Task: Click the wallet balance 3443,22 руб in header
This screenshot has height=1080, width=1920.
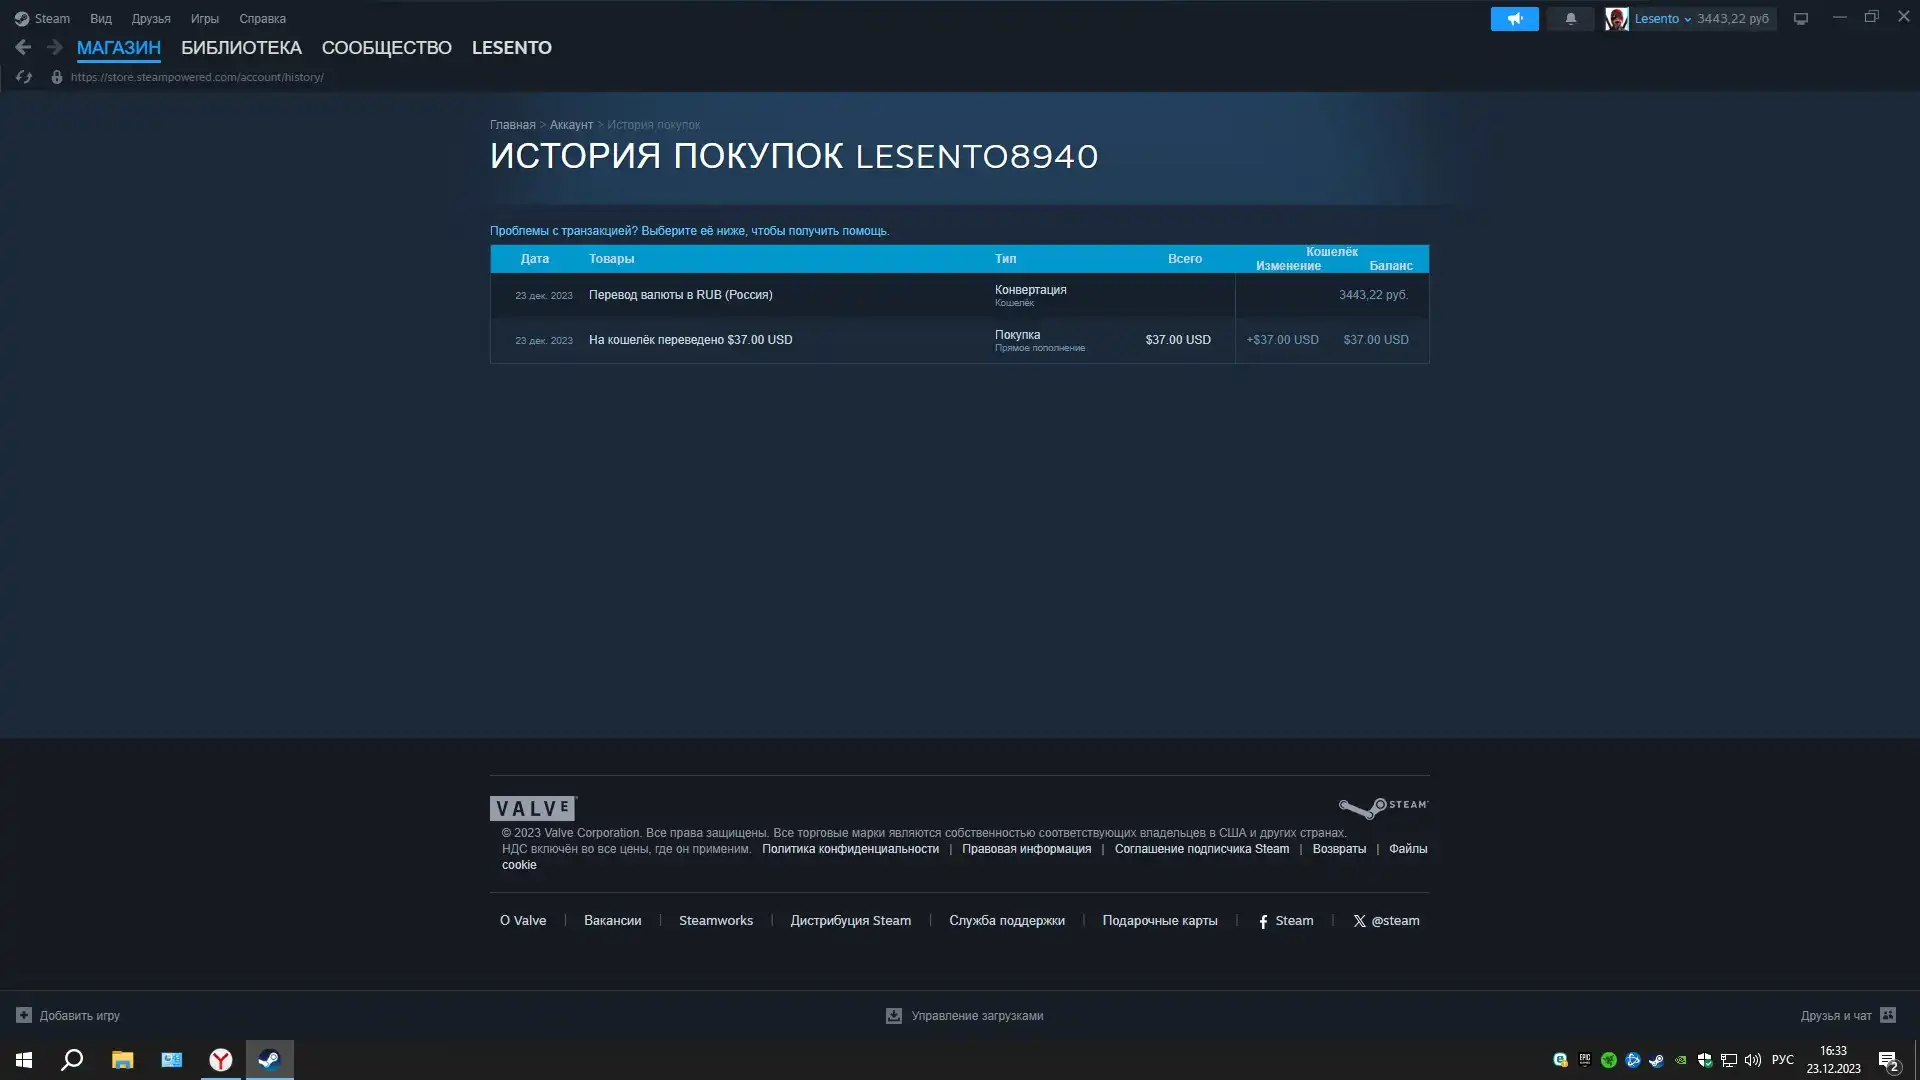Action: tap(1732, 19)
